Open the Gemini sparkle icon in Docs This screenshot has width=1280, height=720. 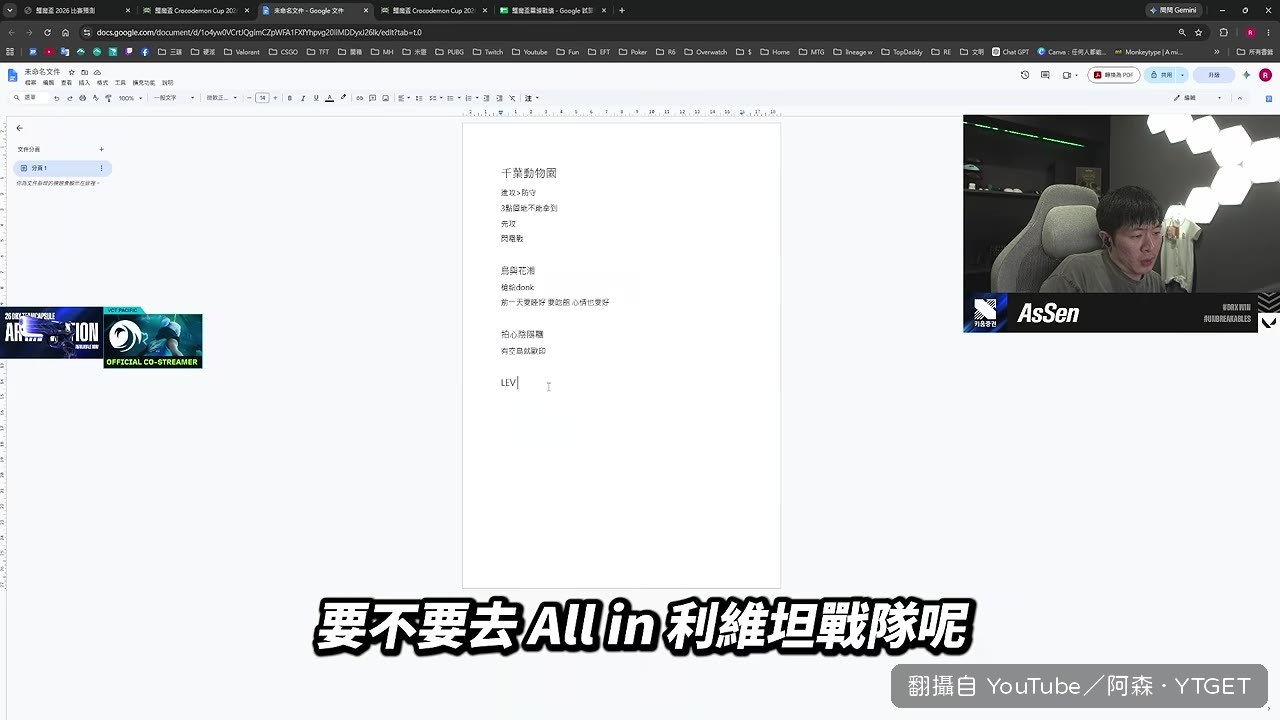(1246, 75)
